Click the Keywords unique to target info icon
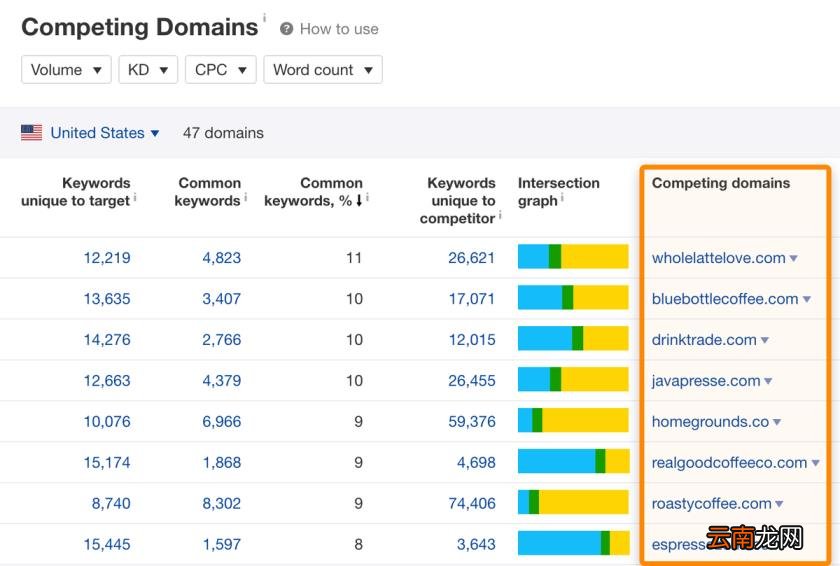The width and height of the screenshot is (840, 566). coord(135,198)
